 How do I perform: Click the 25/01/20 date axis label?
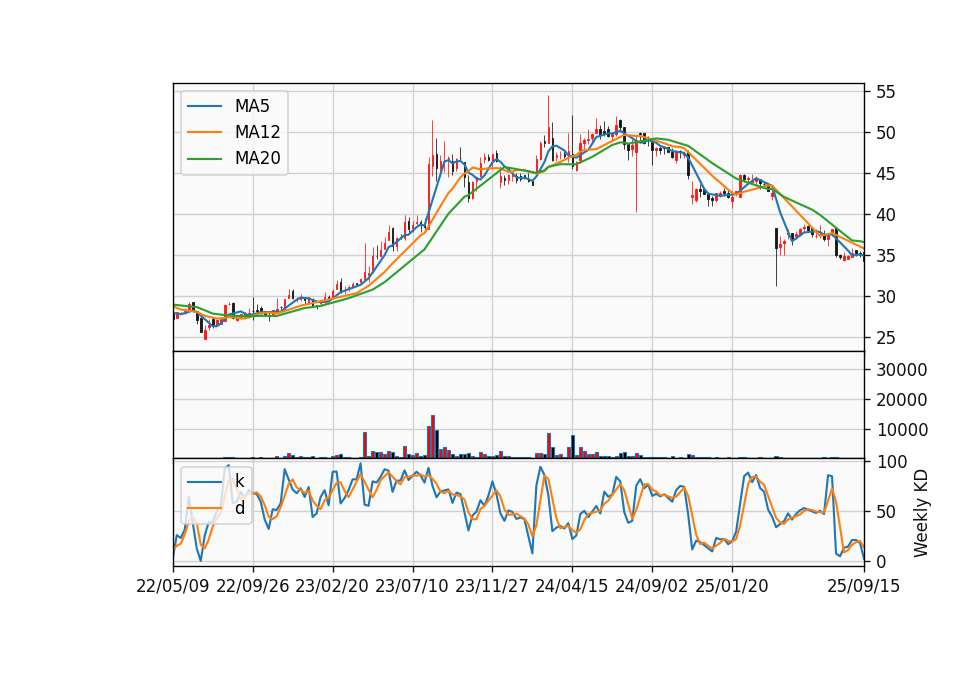click(732, 586)
